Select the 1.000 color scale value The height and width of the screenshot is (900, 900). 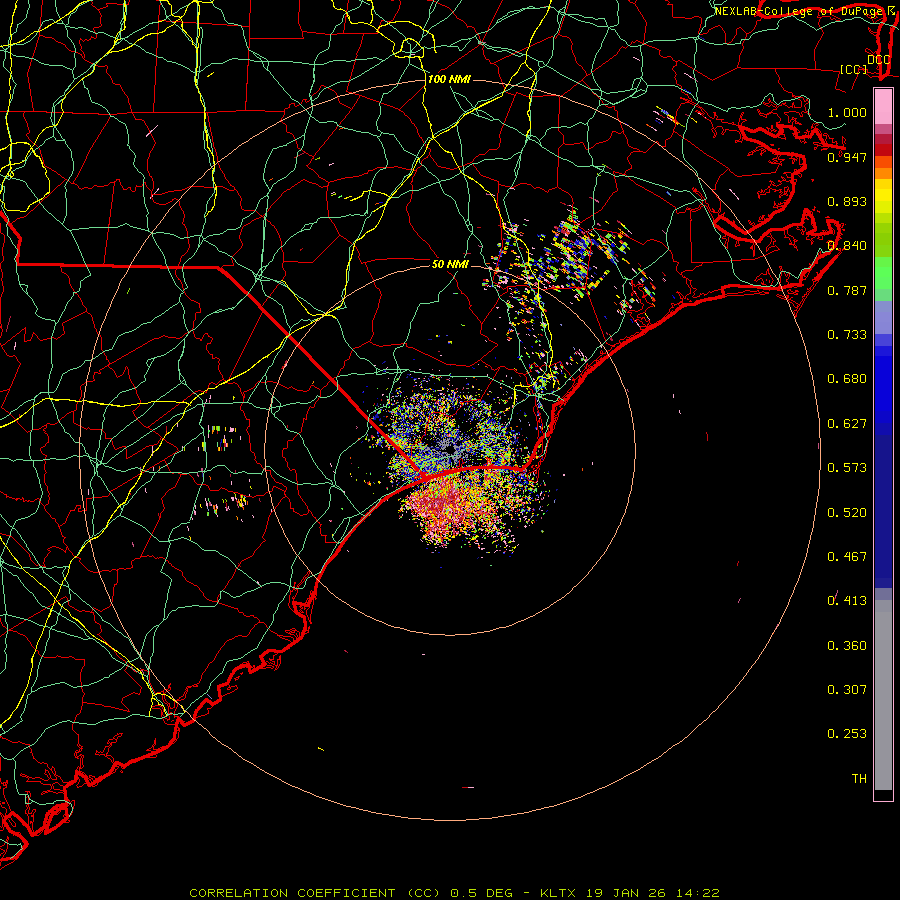tap(847, 112)
